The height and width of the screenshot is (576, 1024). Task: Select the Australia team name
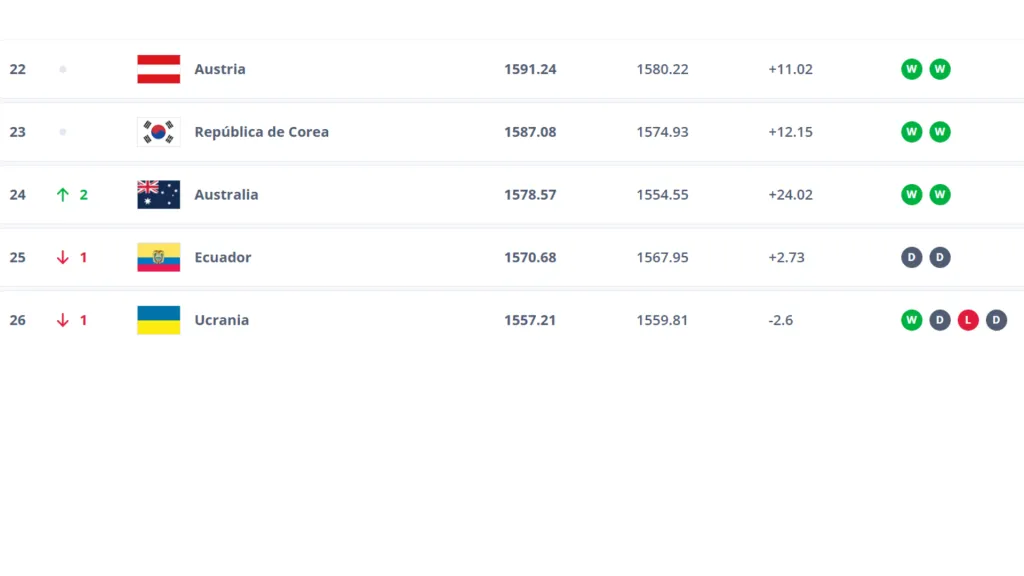[x=226, y=194]
